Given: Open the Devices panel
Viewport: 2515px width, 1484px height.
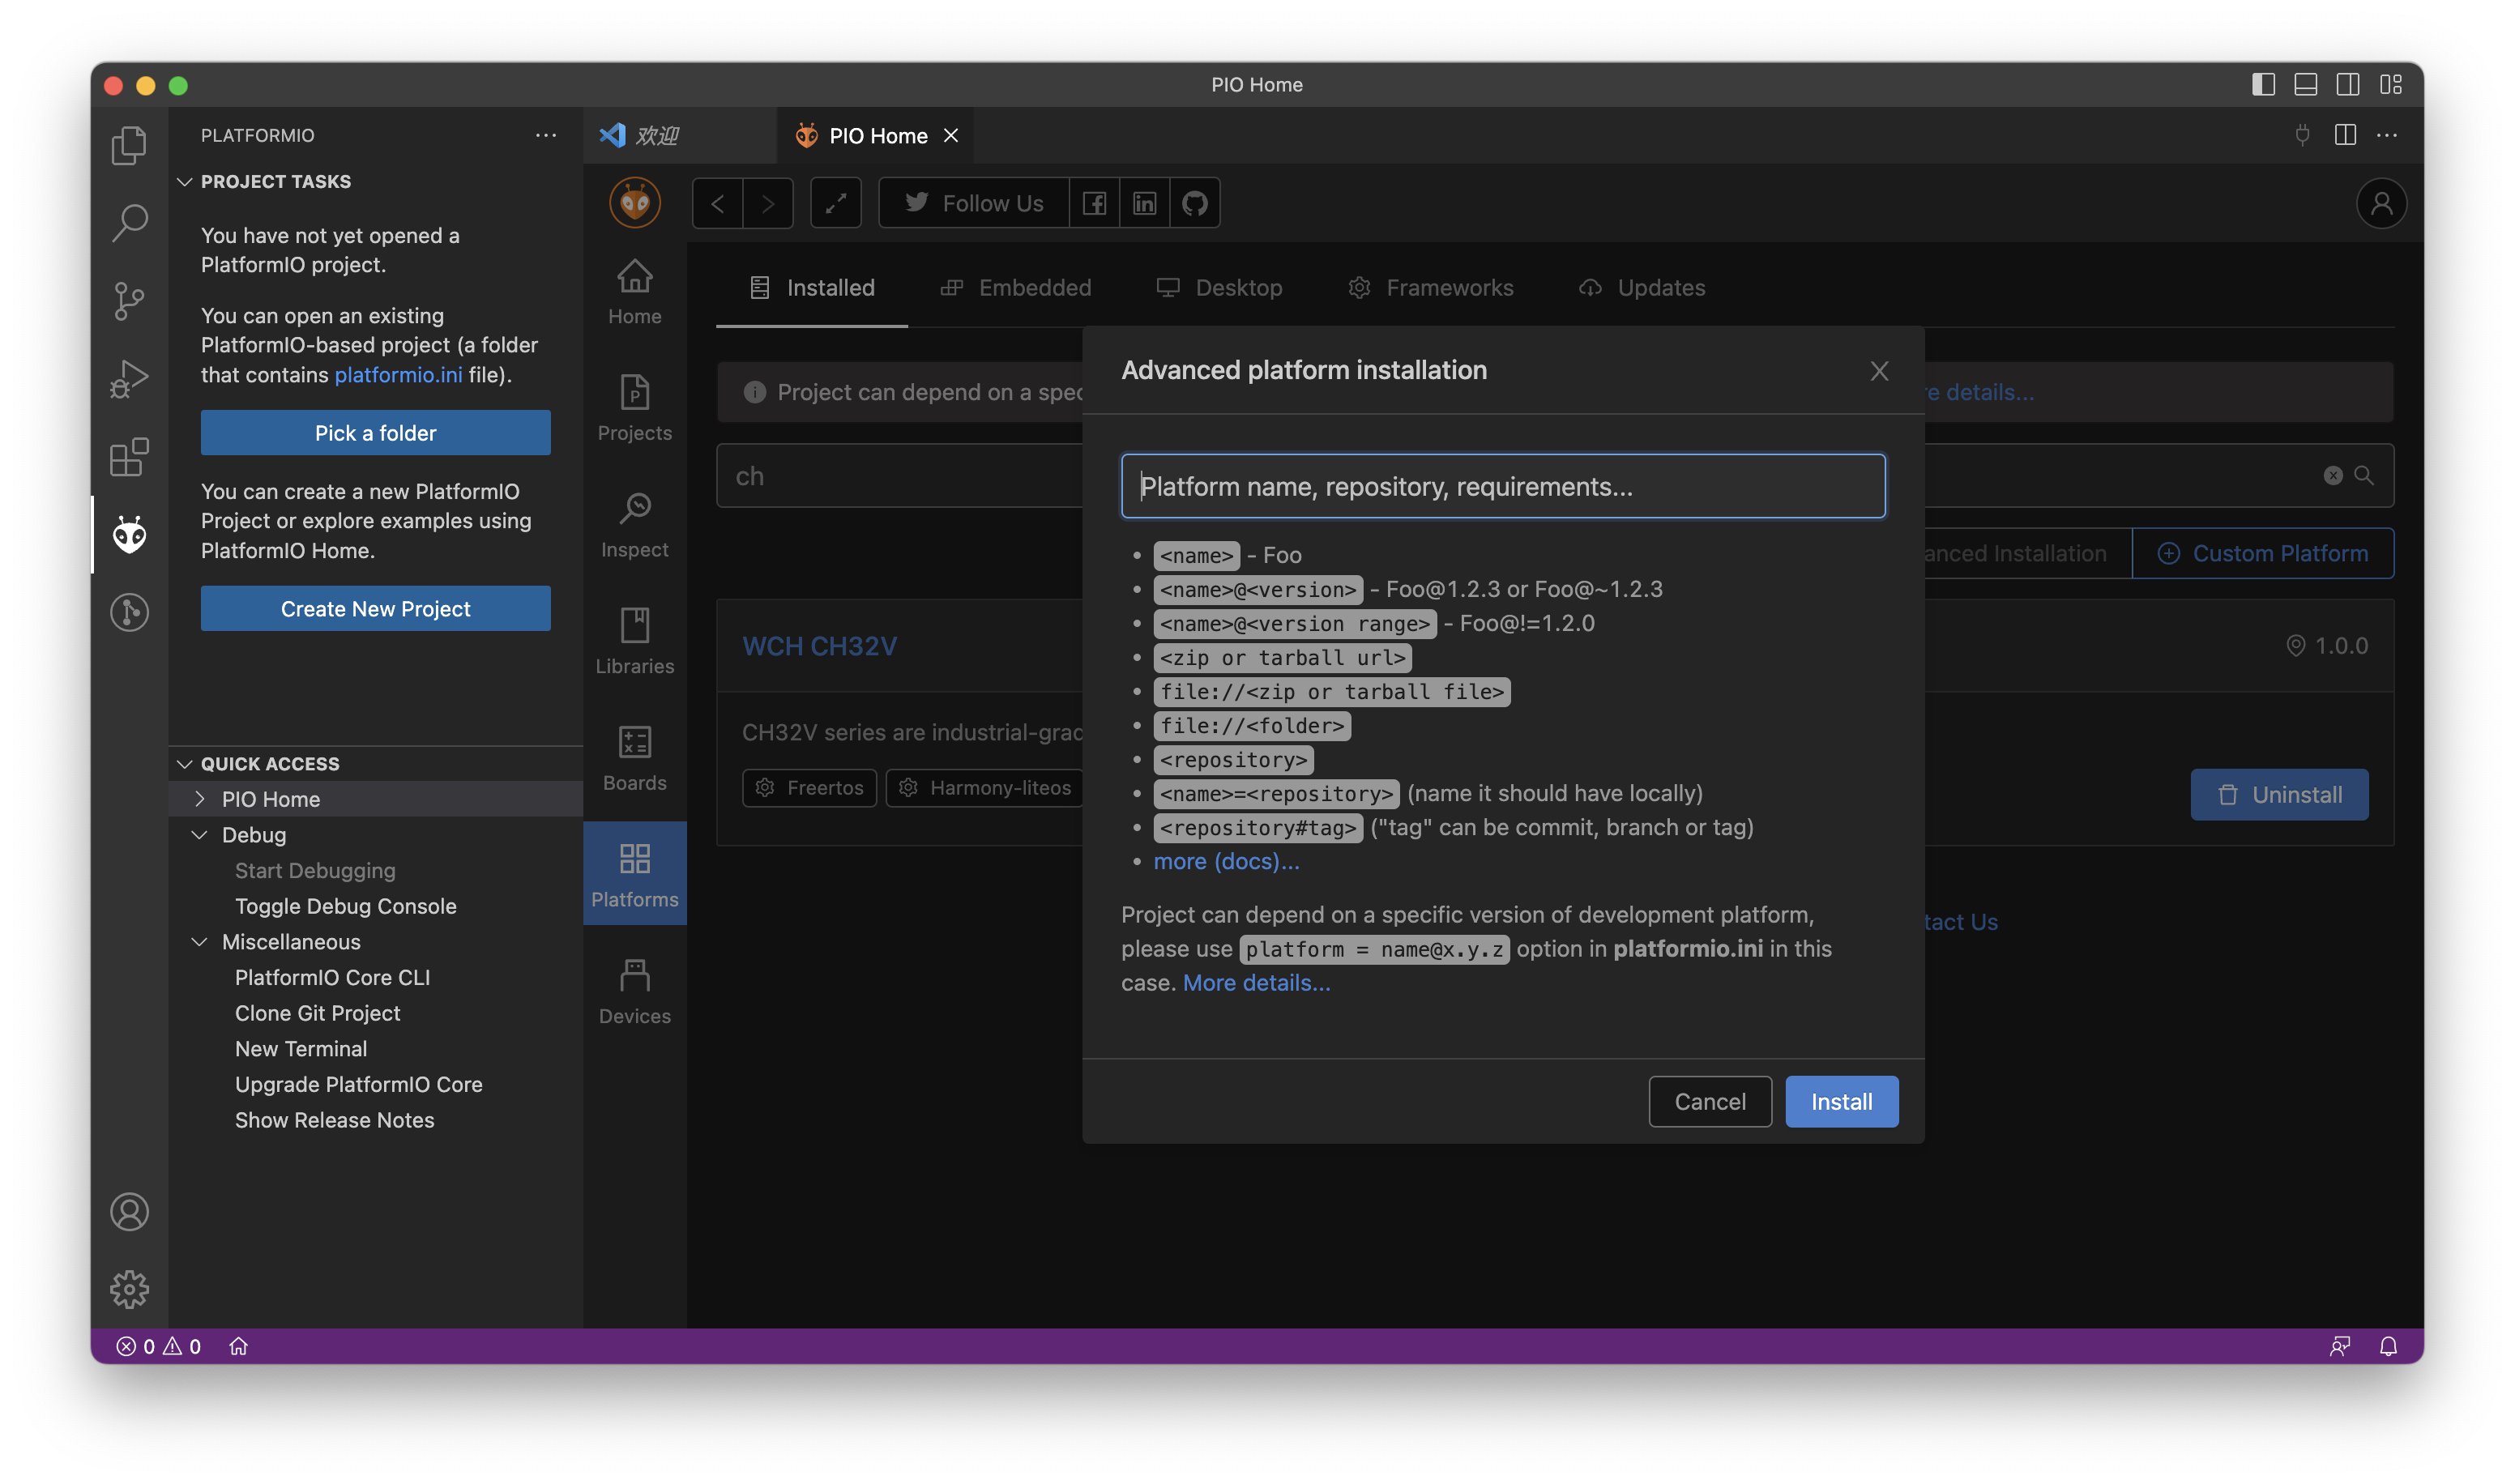Looking at the screenshot, I should click(x=634, y=988).
